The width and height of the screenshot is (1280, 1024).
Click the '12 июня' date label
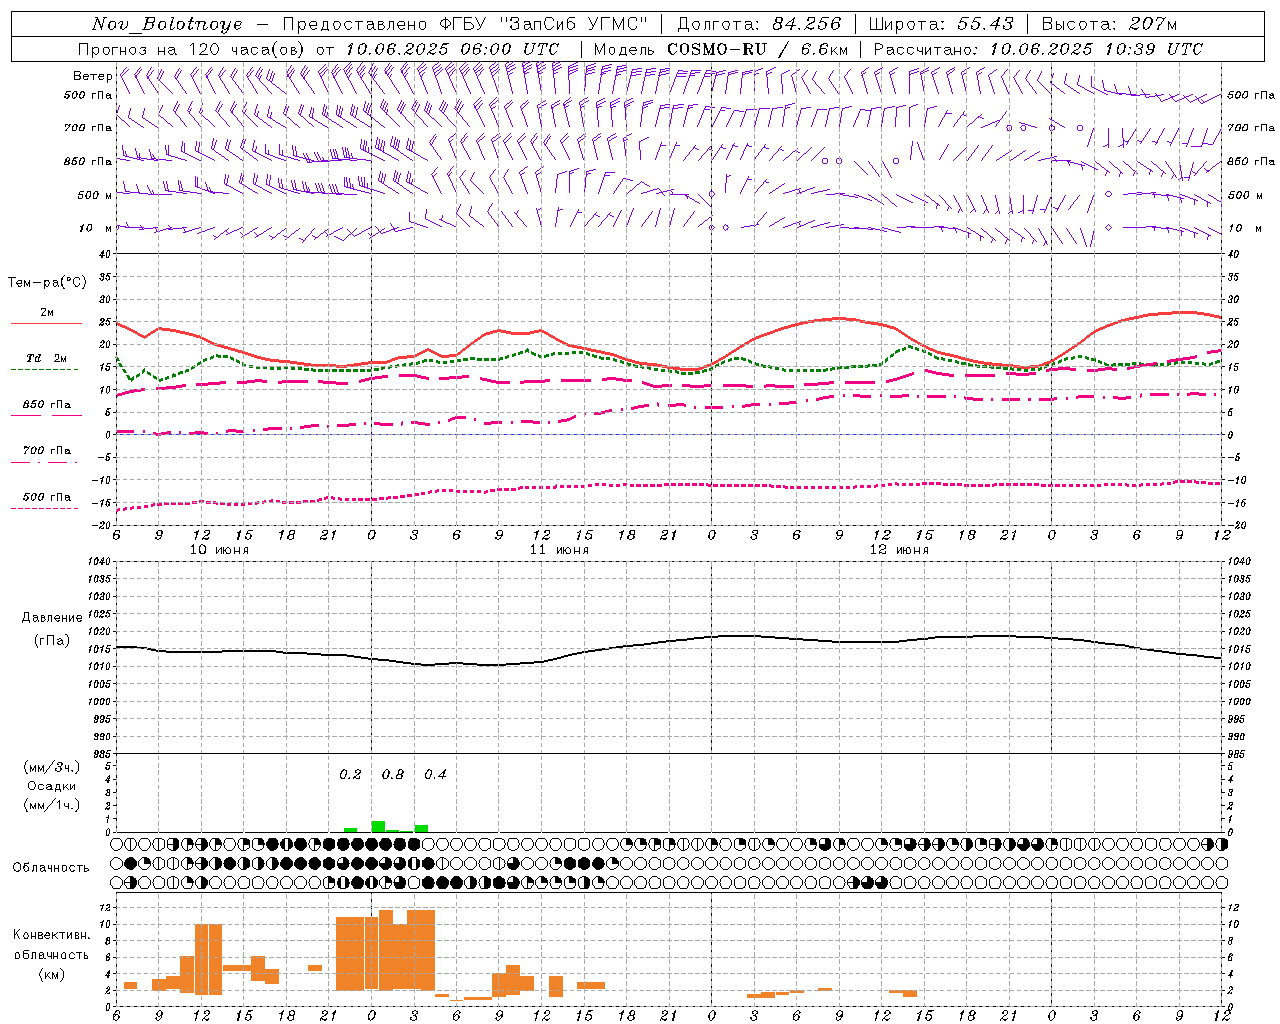[x=899, y=550]
